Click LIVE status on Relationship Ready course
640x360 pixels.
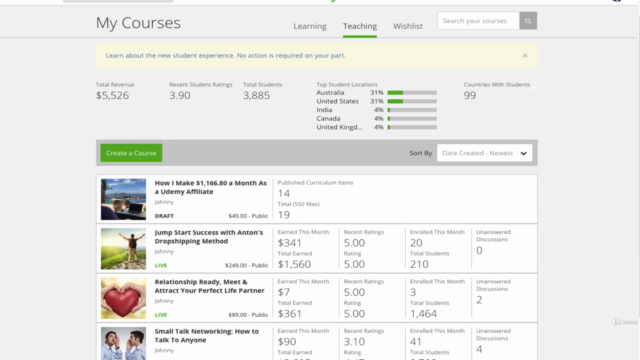coord(161,315)
